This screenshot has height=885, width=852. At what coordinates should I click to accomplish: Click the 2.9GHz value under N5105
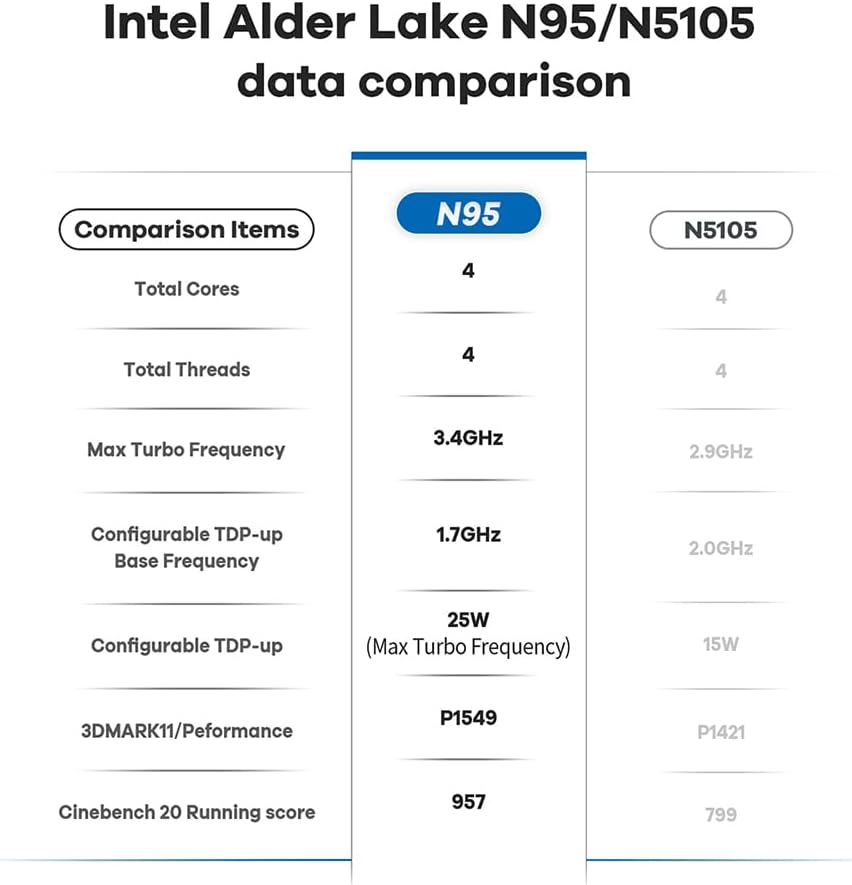click(x=720, y=451)
